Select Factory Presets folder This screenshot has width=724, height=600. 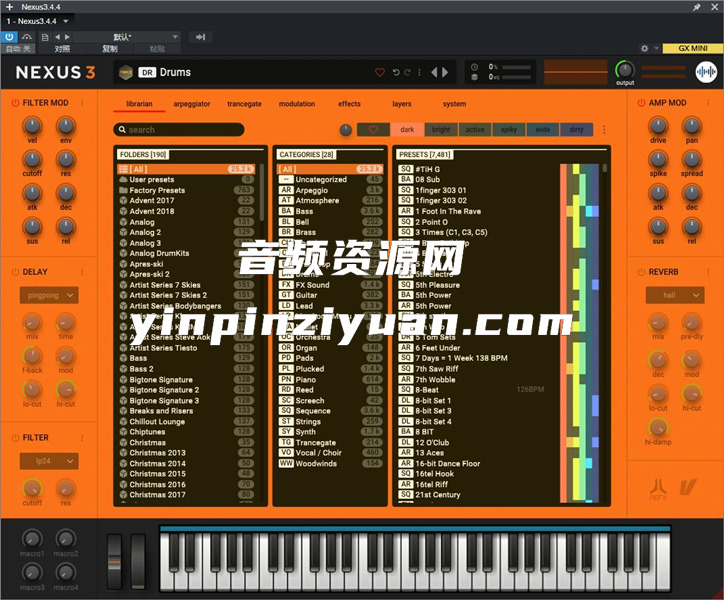[187, 190]
